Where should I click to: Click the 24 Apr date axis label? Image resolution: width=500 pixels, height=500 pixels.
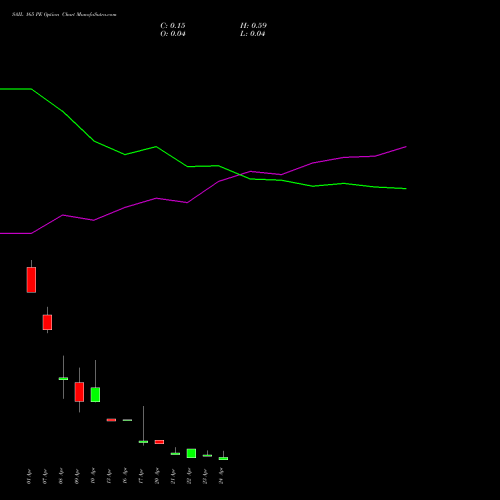(x=221, y=476)
